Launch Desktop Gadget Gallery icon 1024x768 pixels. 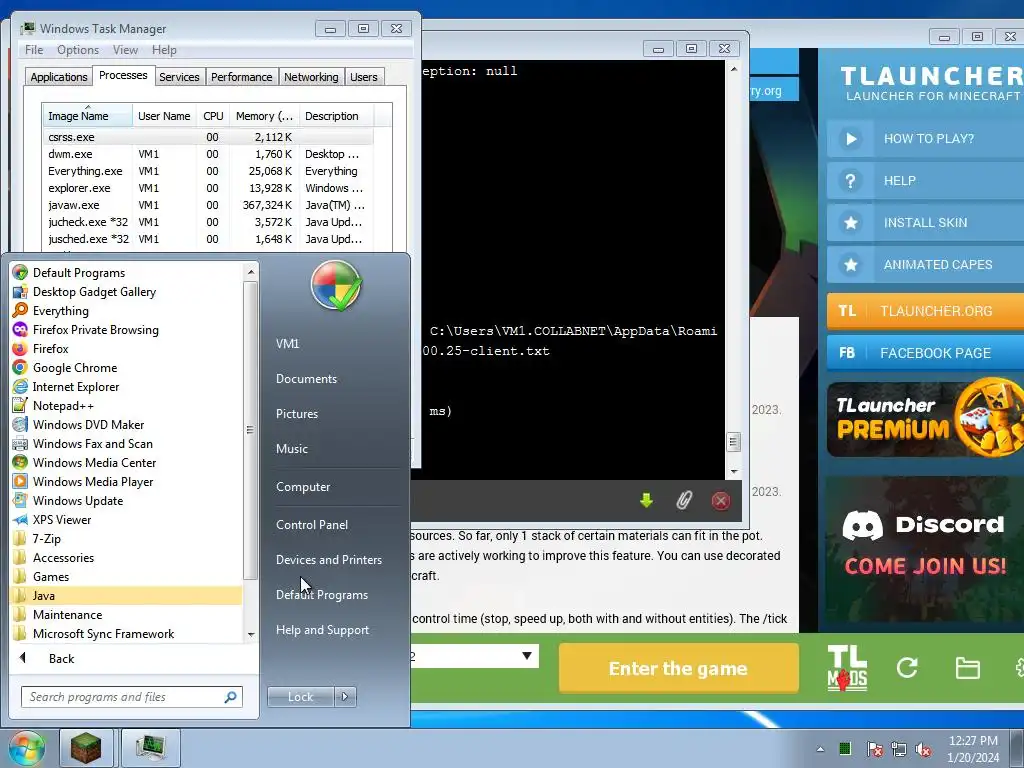(20, 291)
